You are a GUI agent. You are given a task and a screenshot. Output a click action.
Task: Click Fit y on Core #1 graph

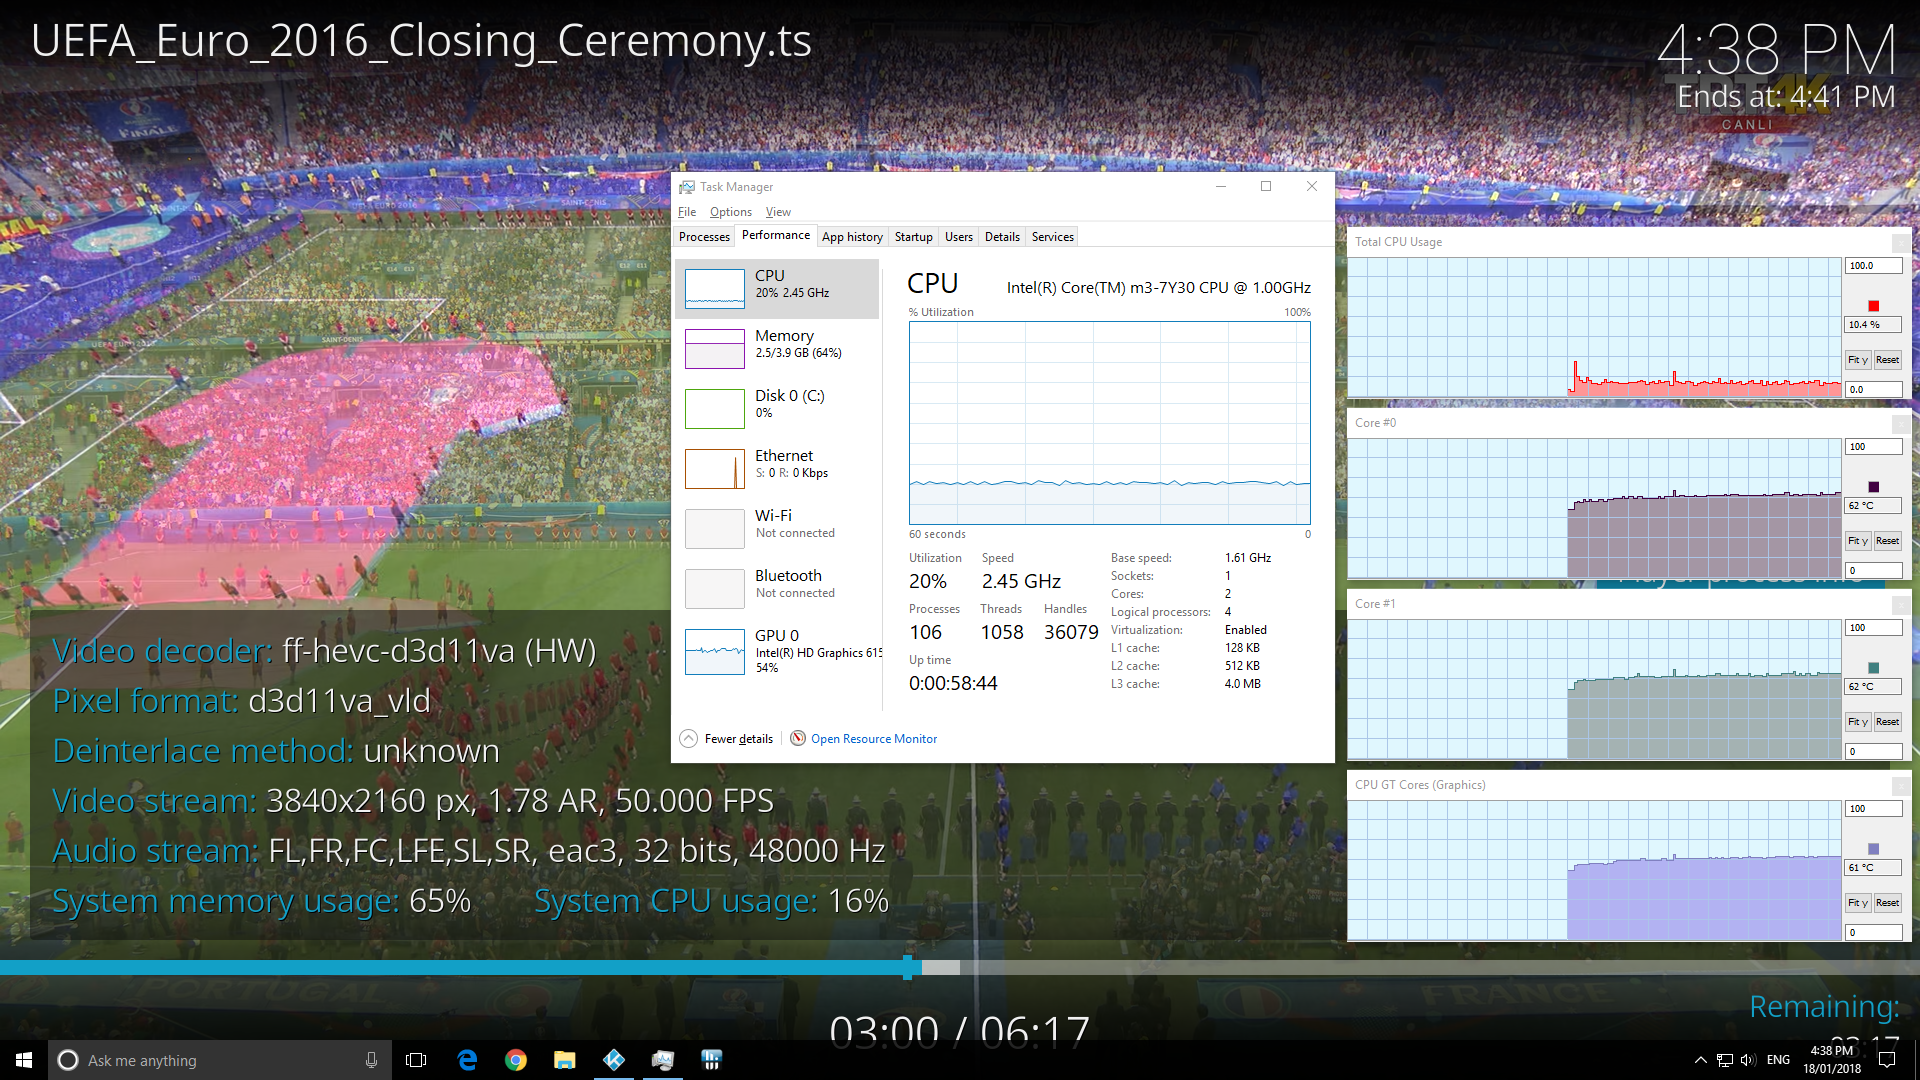[x=1858, y=722]
